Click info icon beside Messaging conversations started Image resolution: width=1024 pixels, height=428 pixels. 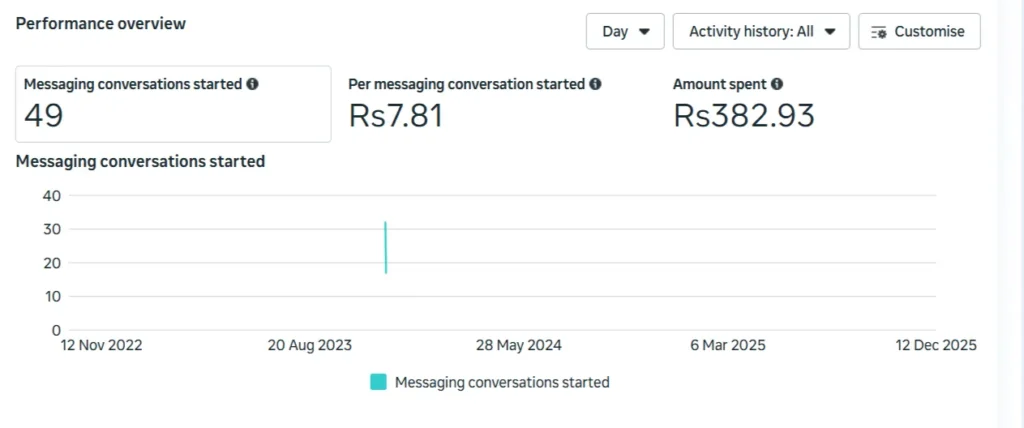[x=253, y=85]
